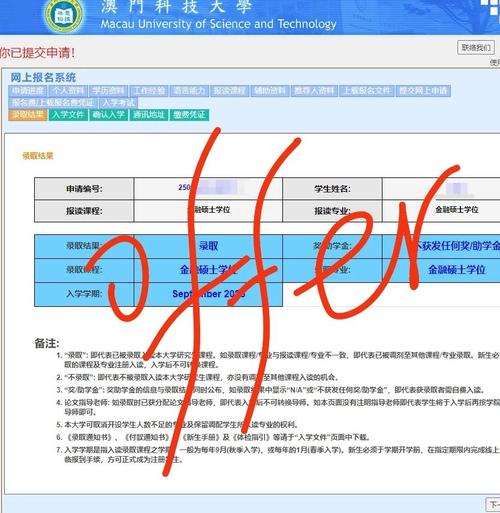The width and height of the screenshot is (500, 513).
Task: Select the 语言能力 tab
Action: click(x=189, y=91)
